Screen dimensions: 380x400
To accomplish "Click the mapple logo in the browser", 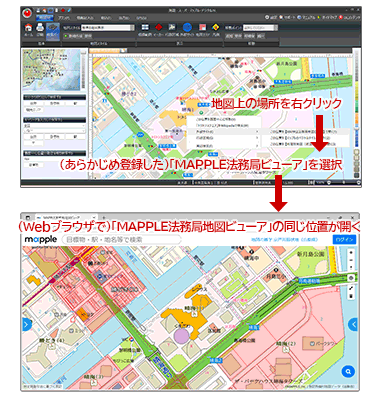I will pos(41,239).
